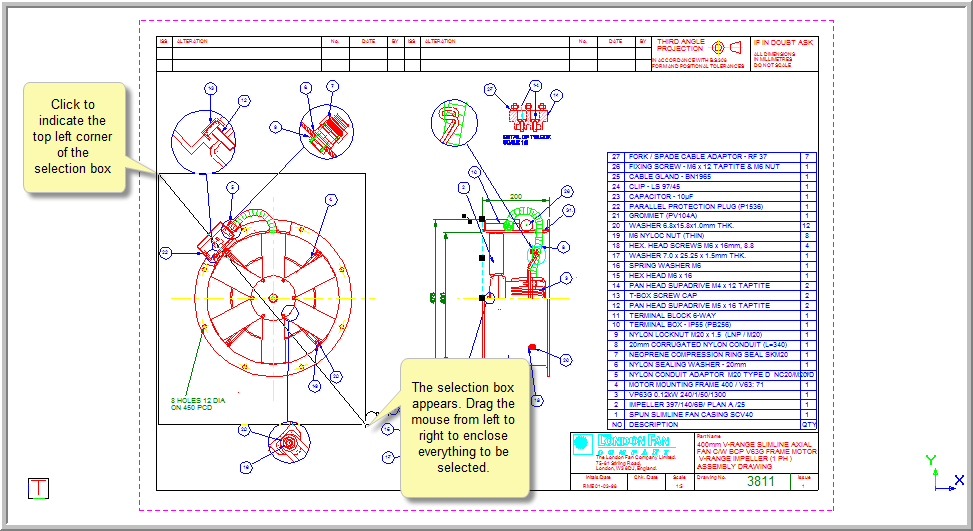973x531 pixels.
Task: Click the 200 dimension on side view
Action: click(x=516, y=196)
